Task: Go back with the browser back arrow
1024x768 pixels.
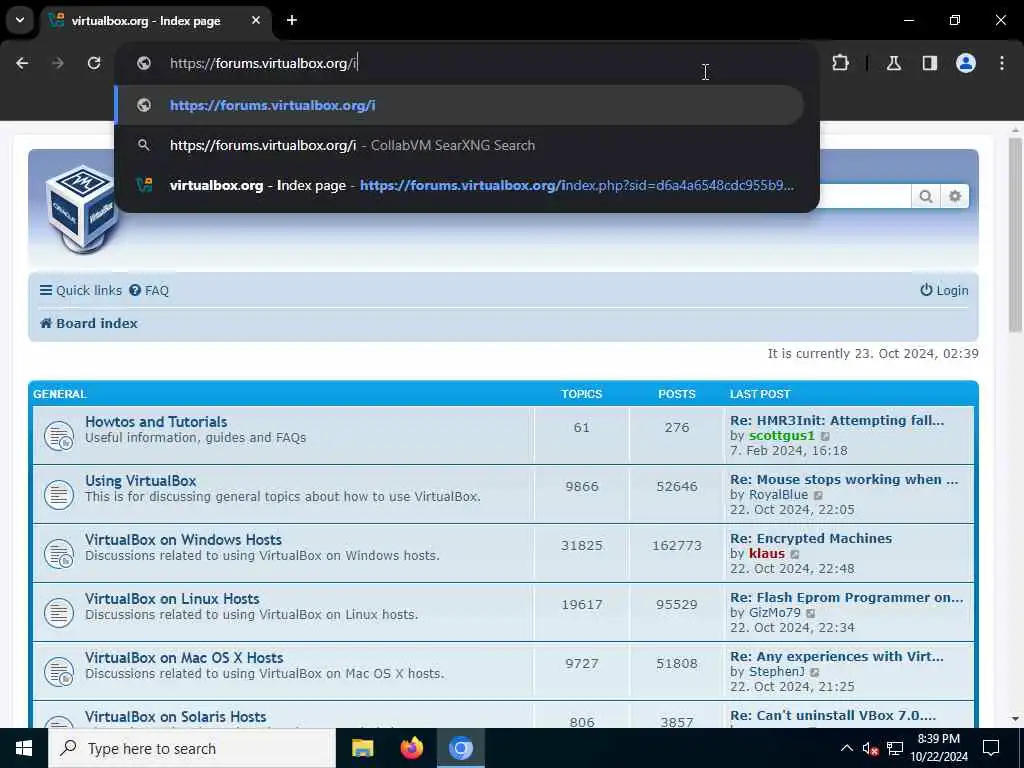Action: coord(22,63)
